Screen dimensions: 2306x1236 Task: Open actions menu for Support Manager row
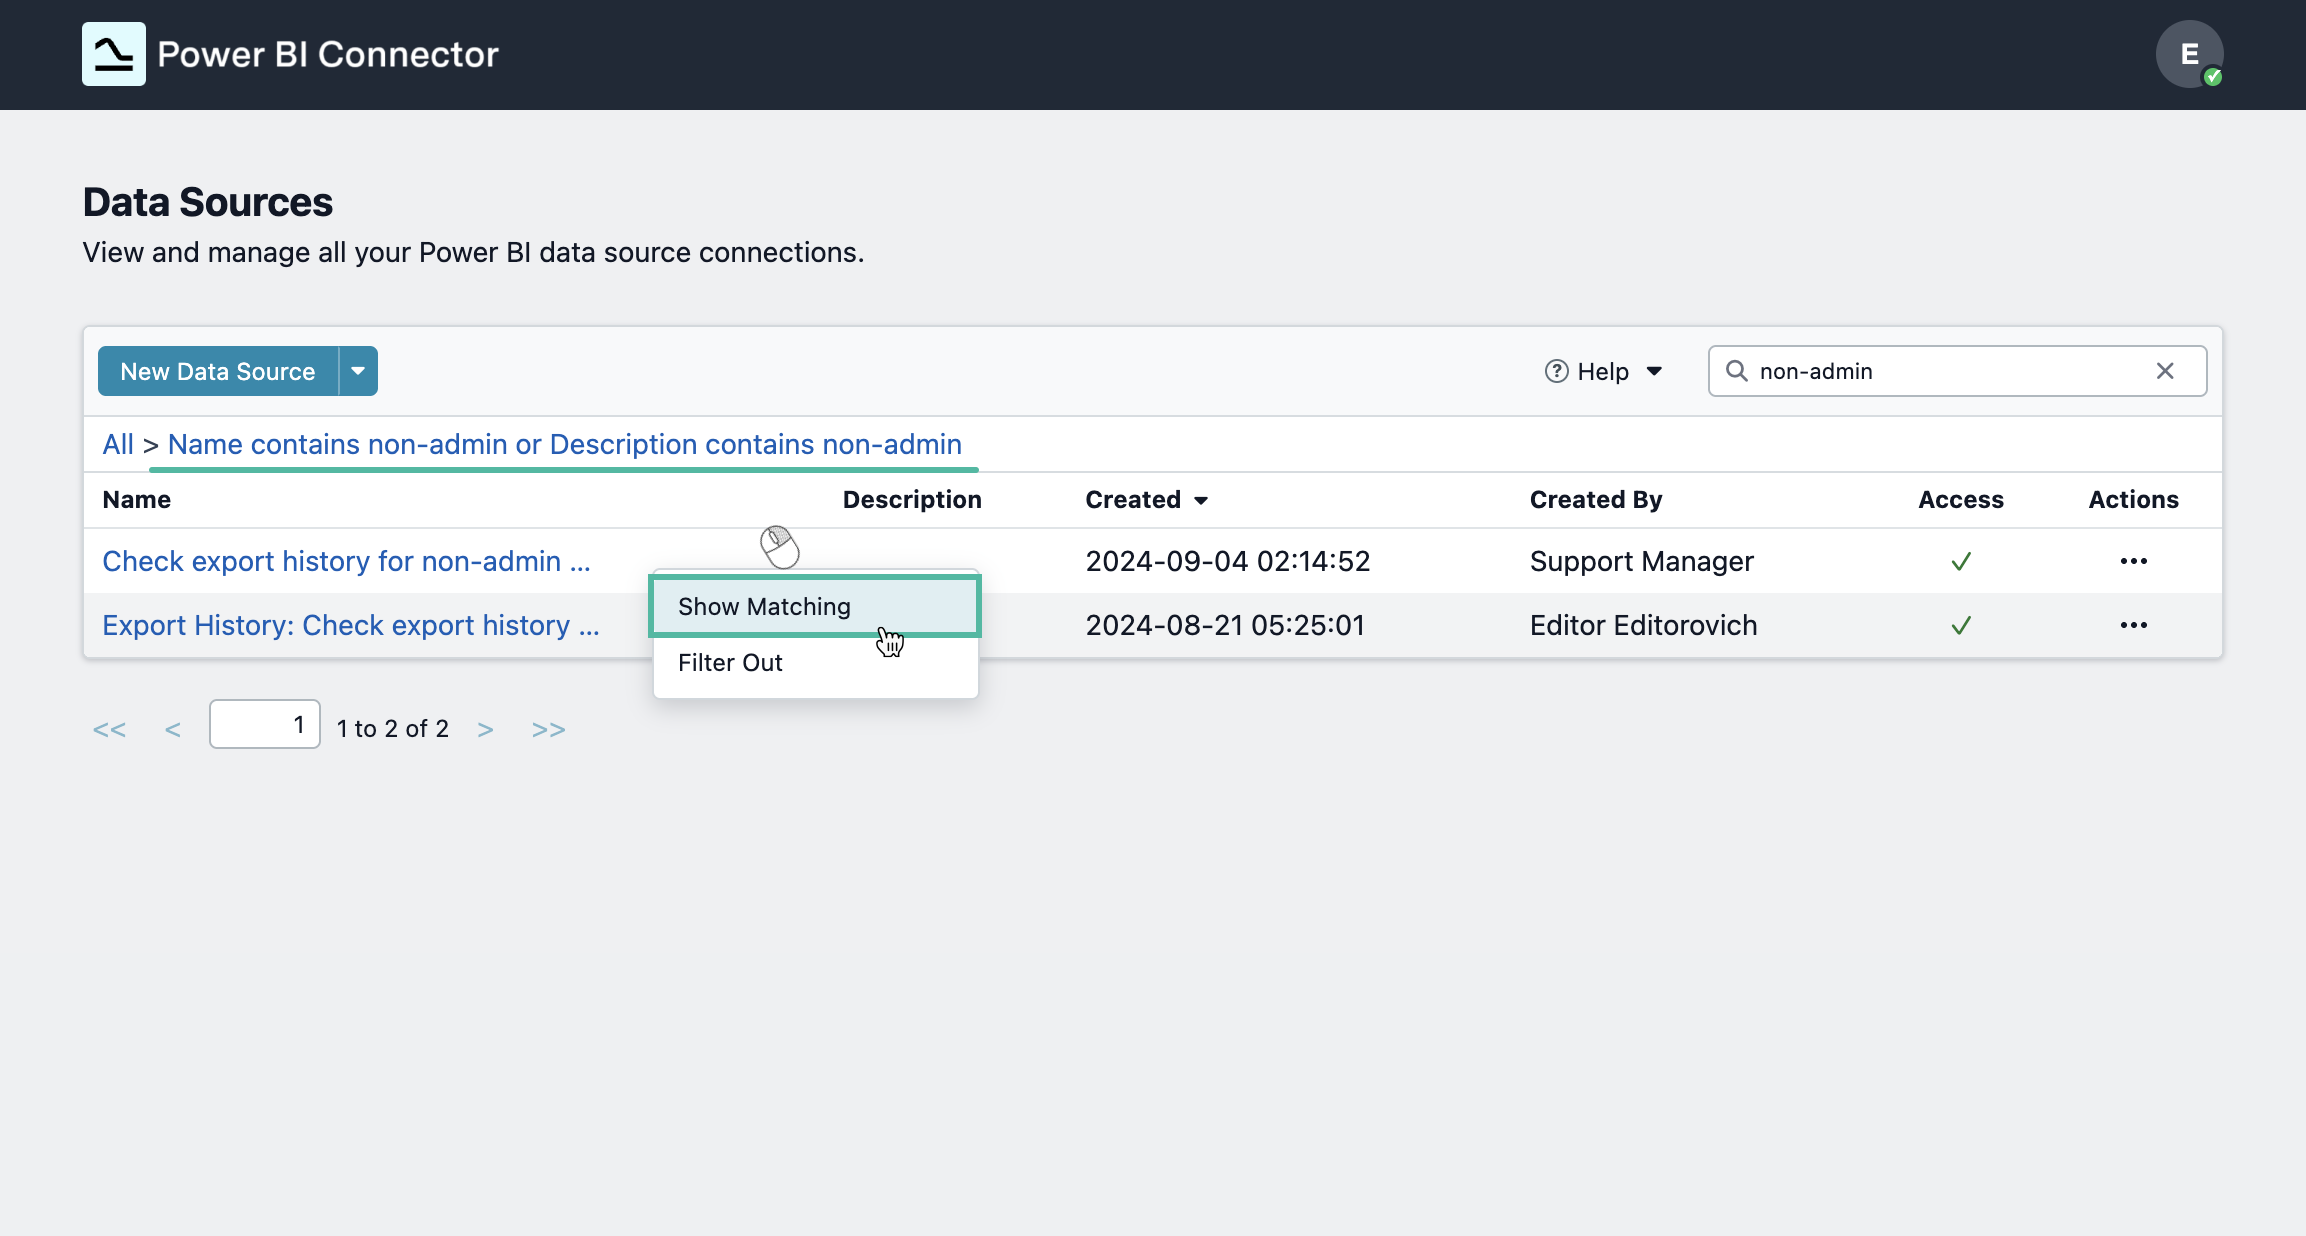[2133, 561]
